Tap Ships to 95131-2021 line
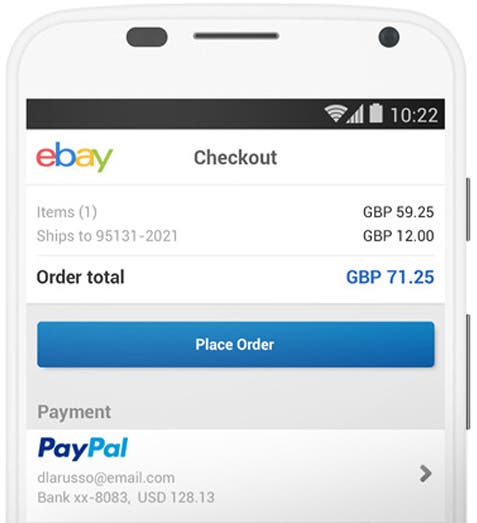The image size is (477, 523). coord(107,236)
